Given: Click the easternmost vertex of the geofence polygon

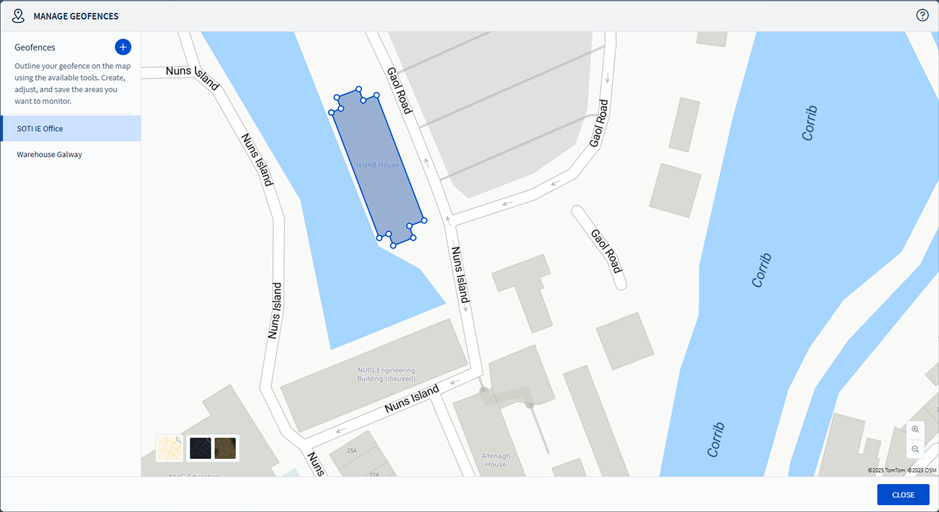Looking at the screenshot, I should pyautogui.click(x=424, y=220).
